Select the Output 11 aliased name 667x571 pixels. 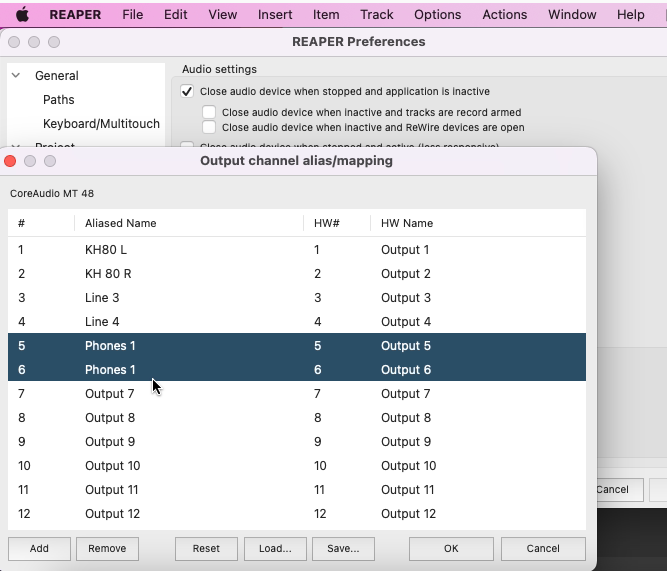(x=111, y=490)
